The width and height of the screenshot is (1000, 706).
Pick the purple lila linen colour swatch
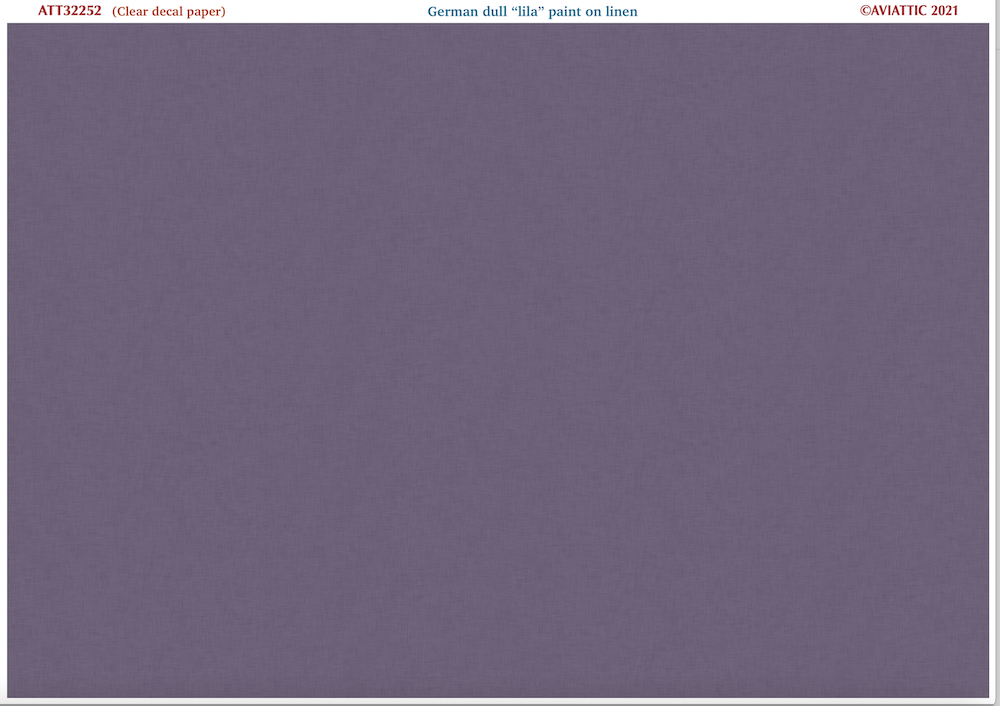pos(497,360)
